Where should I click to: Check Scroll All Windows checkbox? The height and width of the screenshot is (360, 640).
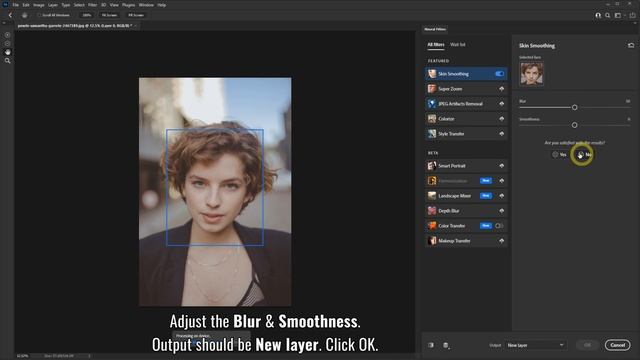click(x=40, y=15)
